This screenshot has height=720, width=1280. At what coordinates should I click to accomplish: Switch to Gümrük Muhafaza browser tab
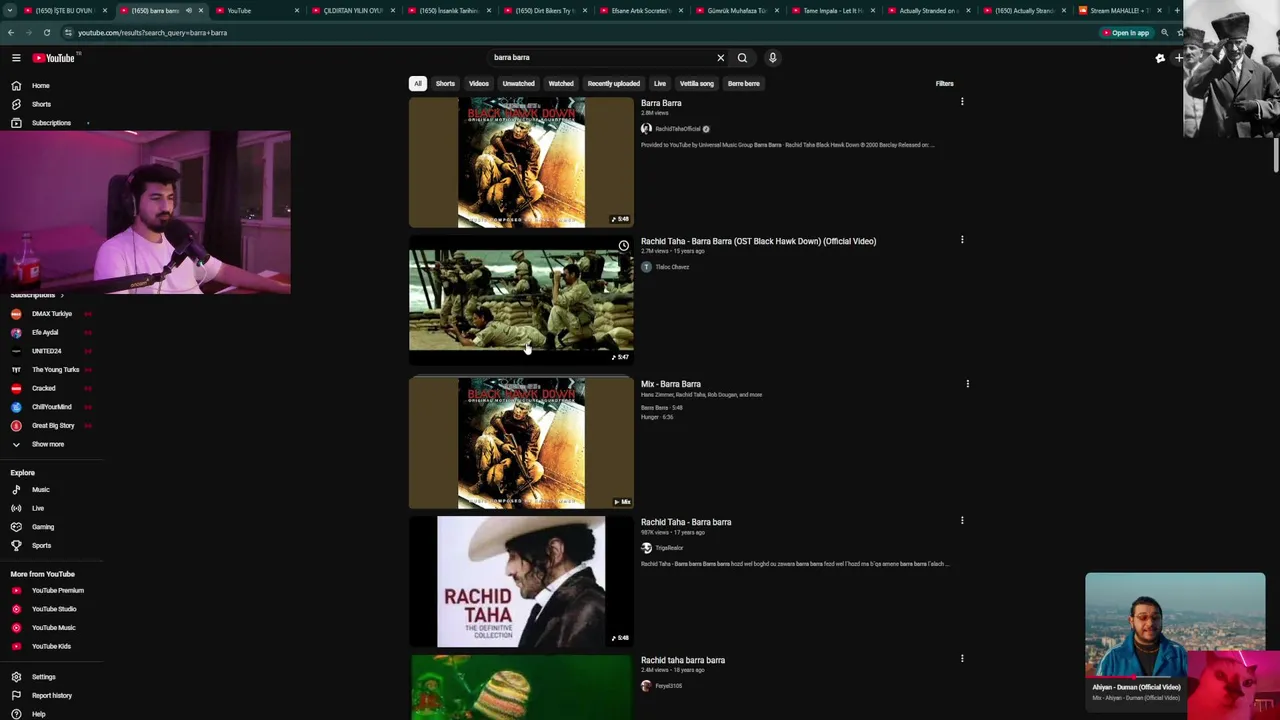tap(736, 10)
